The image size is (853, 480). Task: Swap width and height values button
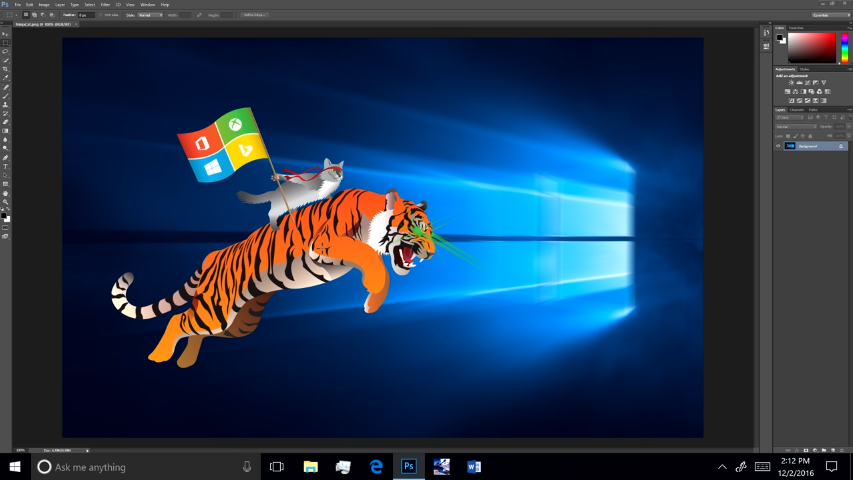tap(199, 15)
